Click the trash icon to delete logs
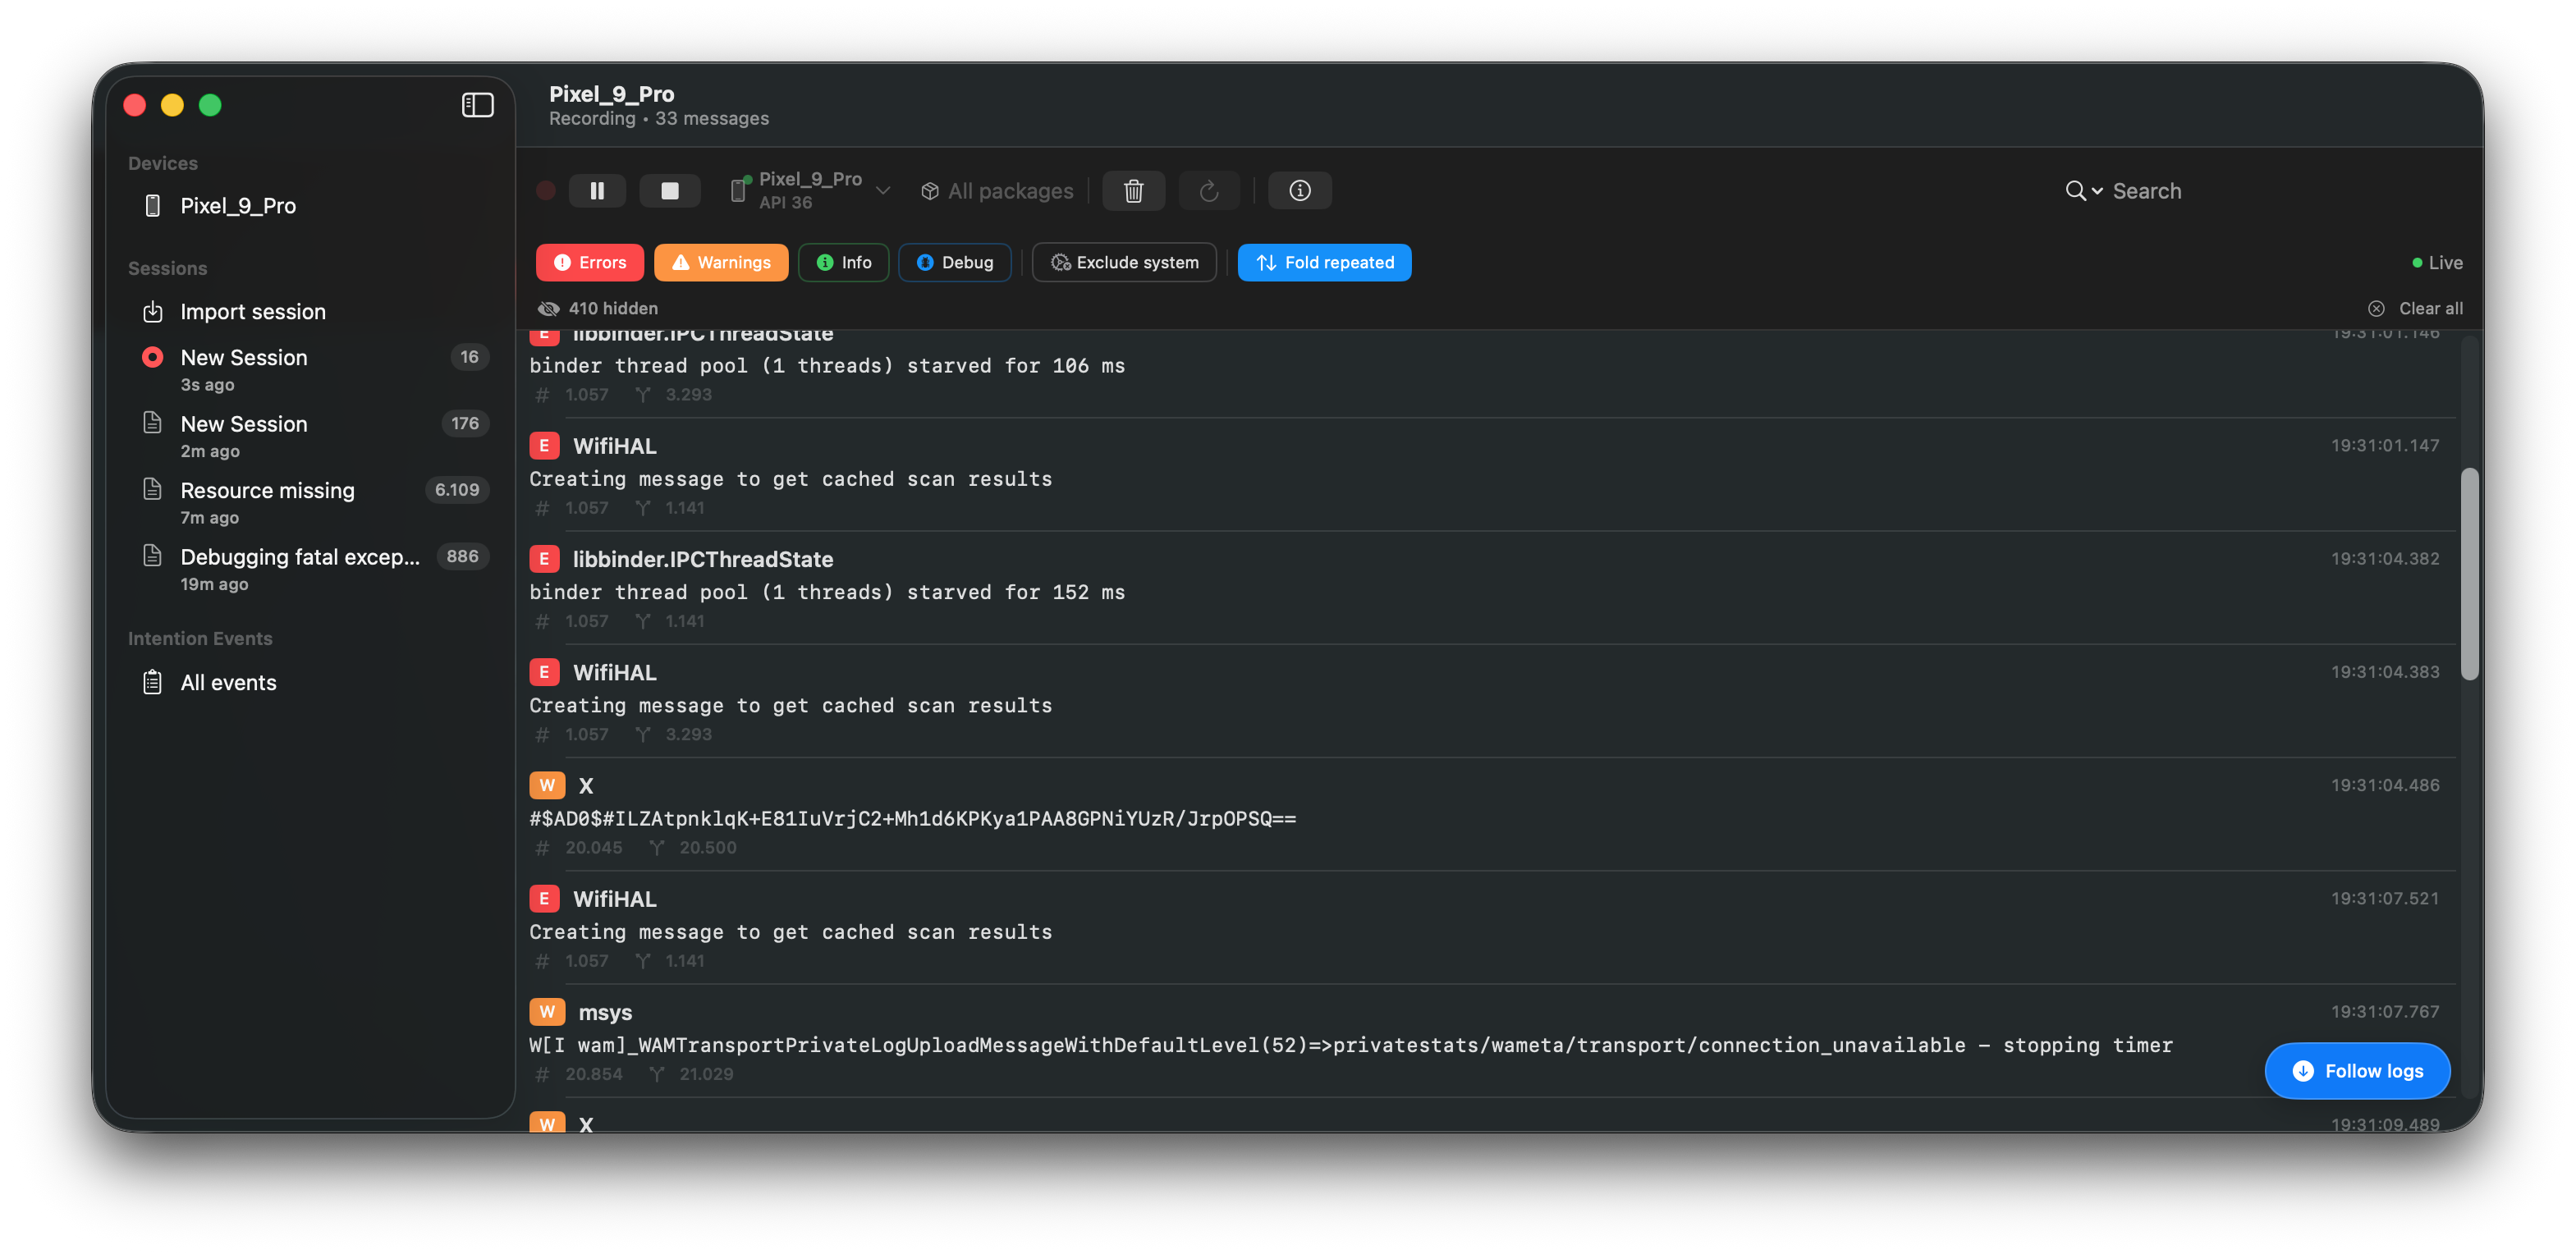This screenshot has height=1254, width=2576. pyautogui.click(x=1133, y=190)
